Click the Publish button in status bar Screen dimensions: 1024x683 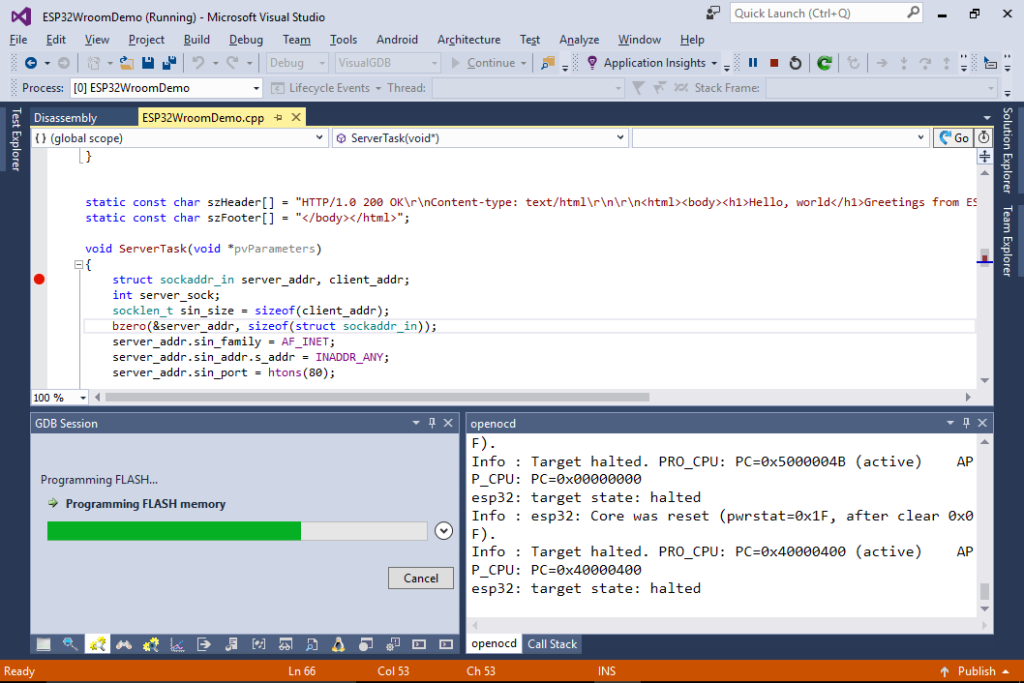975,671
